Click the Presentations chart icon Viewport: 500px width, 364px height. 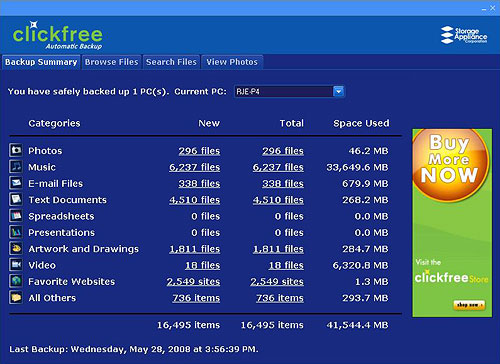tap(16, 232)
